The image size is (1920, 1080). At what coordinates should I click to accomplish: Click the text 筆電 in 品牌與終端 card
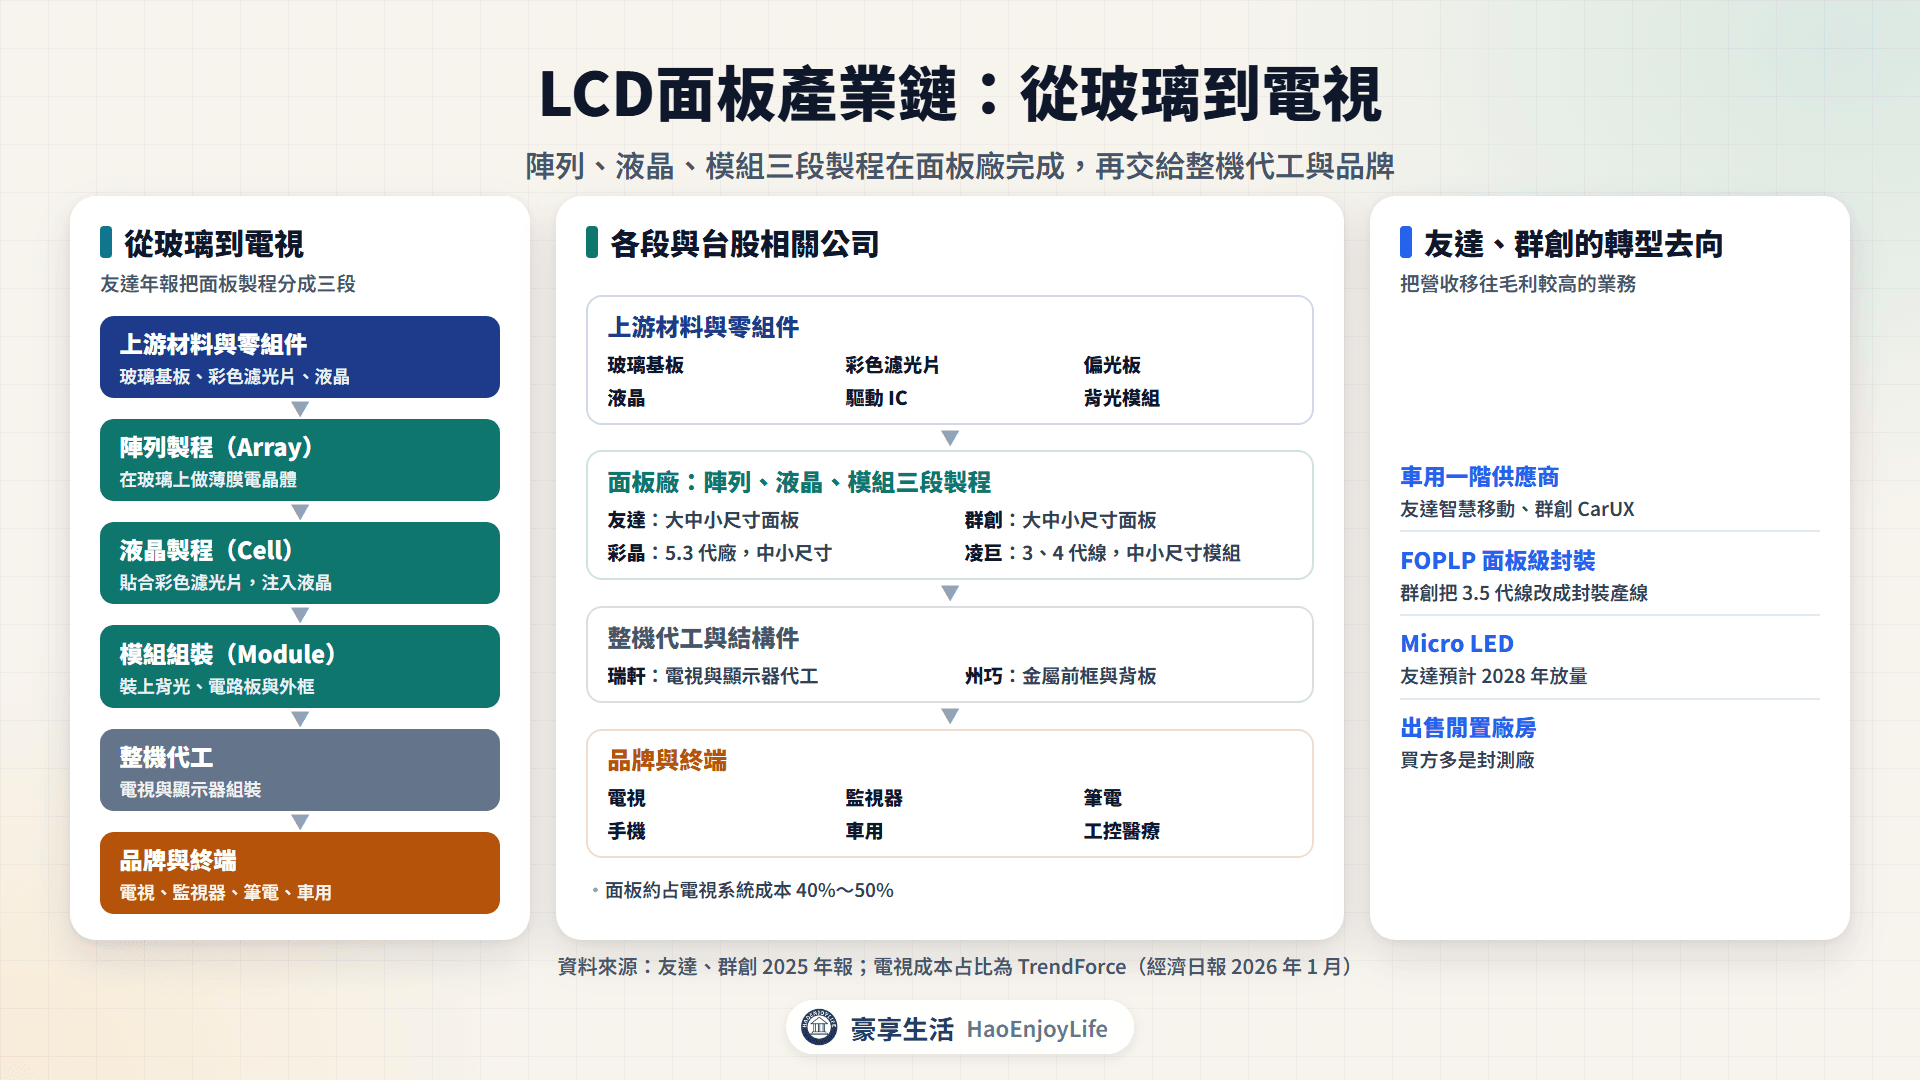point(1103,798)
